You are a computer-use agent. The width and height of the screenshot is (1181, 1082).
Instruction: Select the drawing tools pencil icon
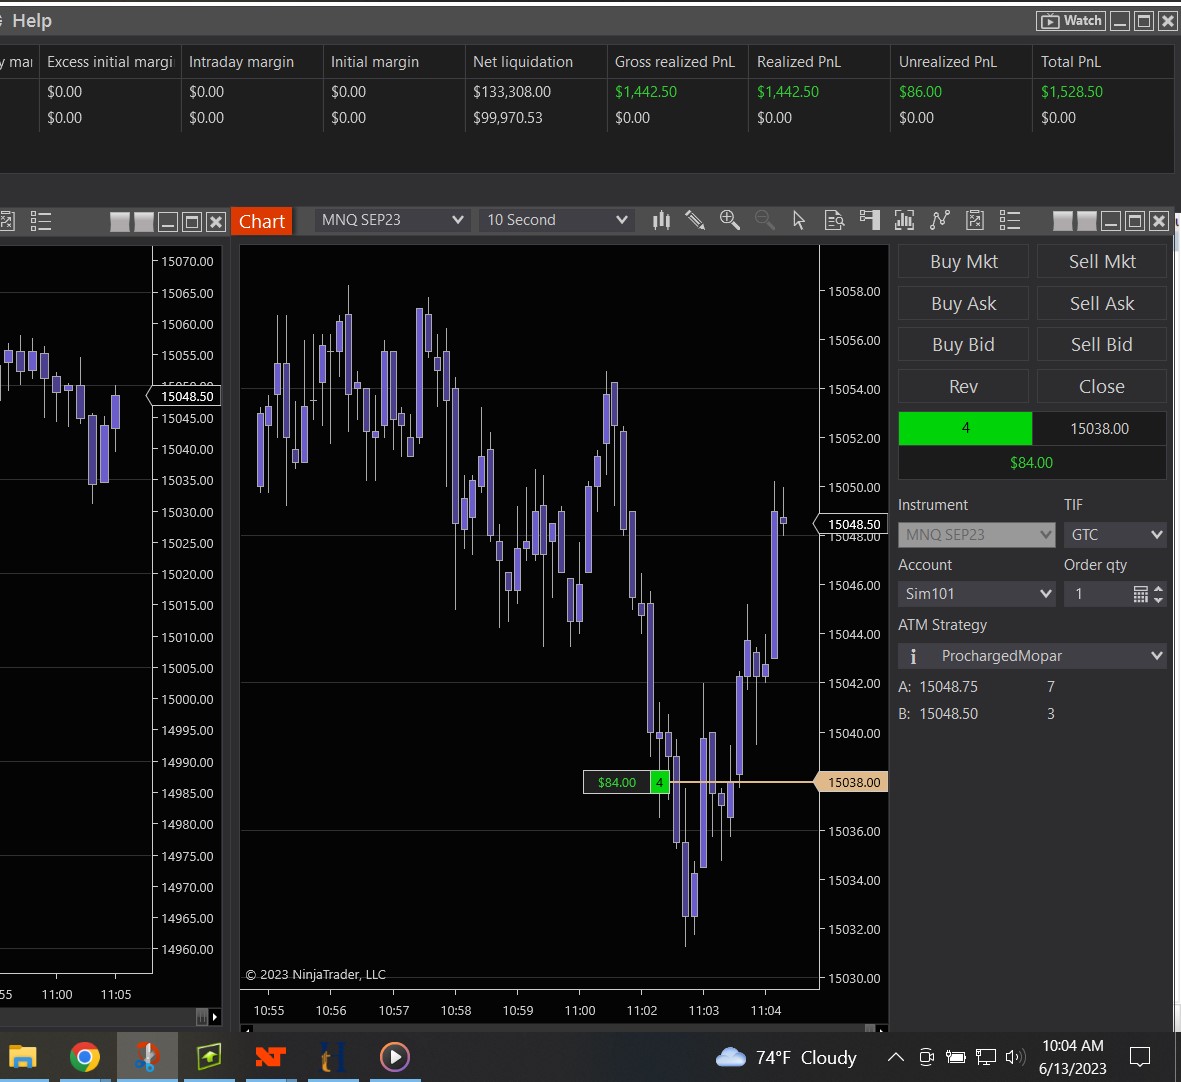695,220
